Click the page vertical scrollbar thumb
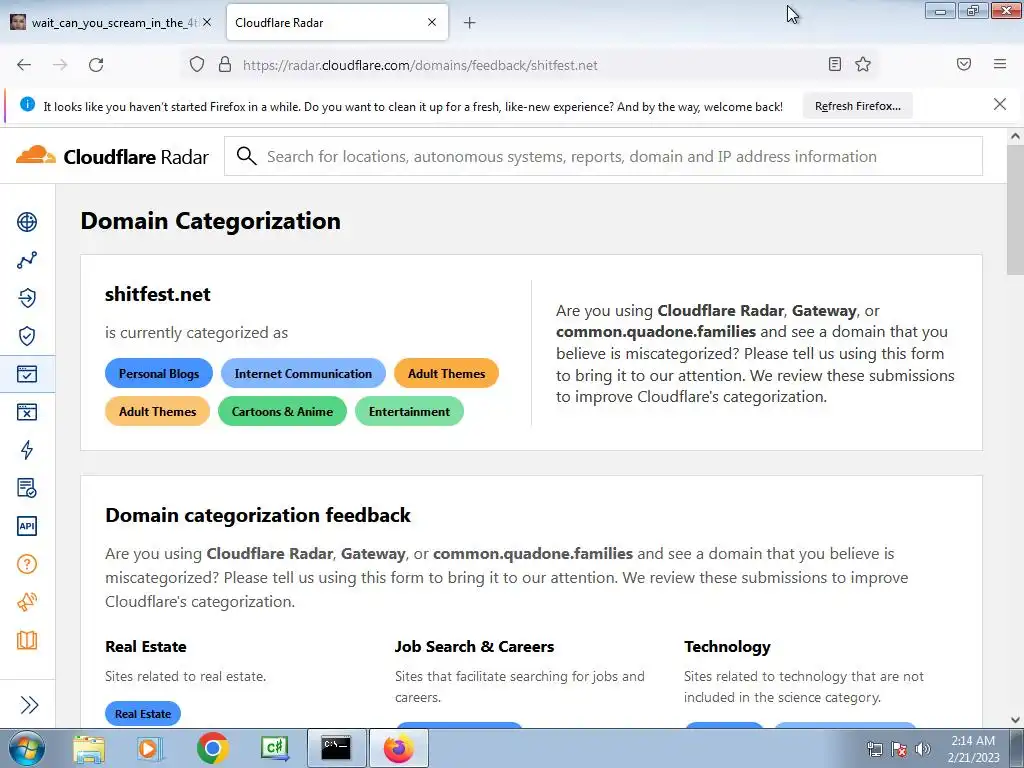The height and width of the screenshot is (768, 1024). [1015, 210]
